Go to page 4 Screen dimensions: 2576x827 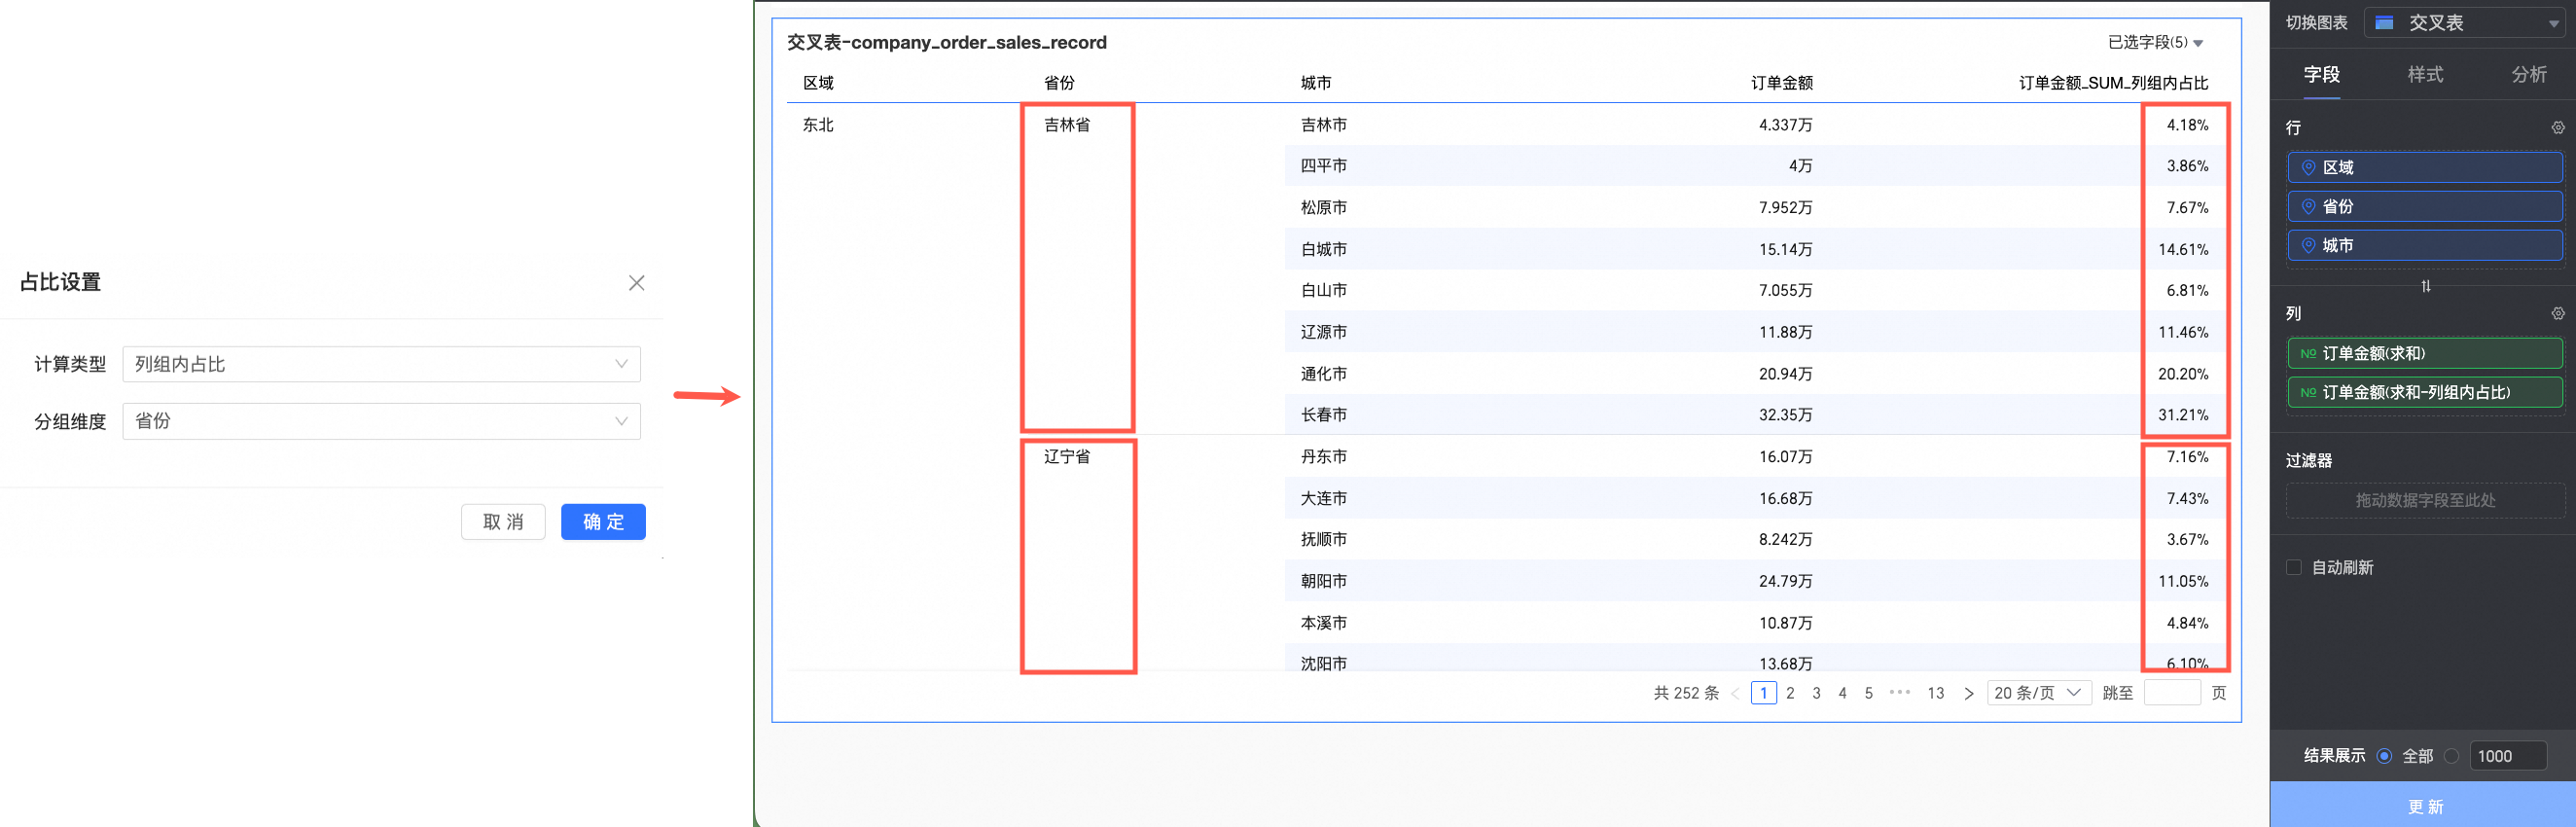click(x=1842, y=693)
